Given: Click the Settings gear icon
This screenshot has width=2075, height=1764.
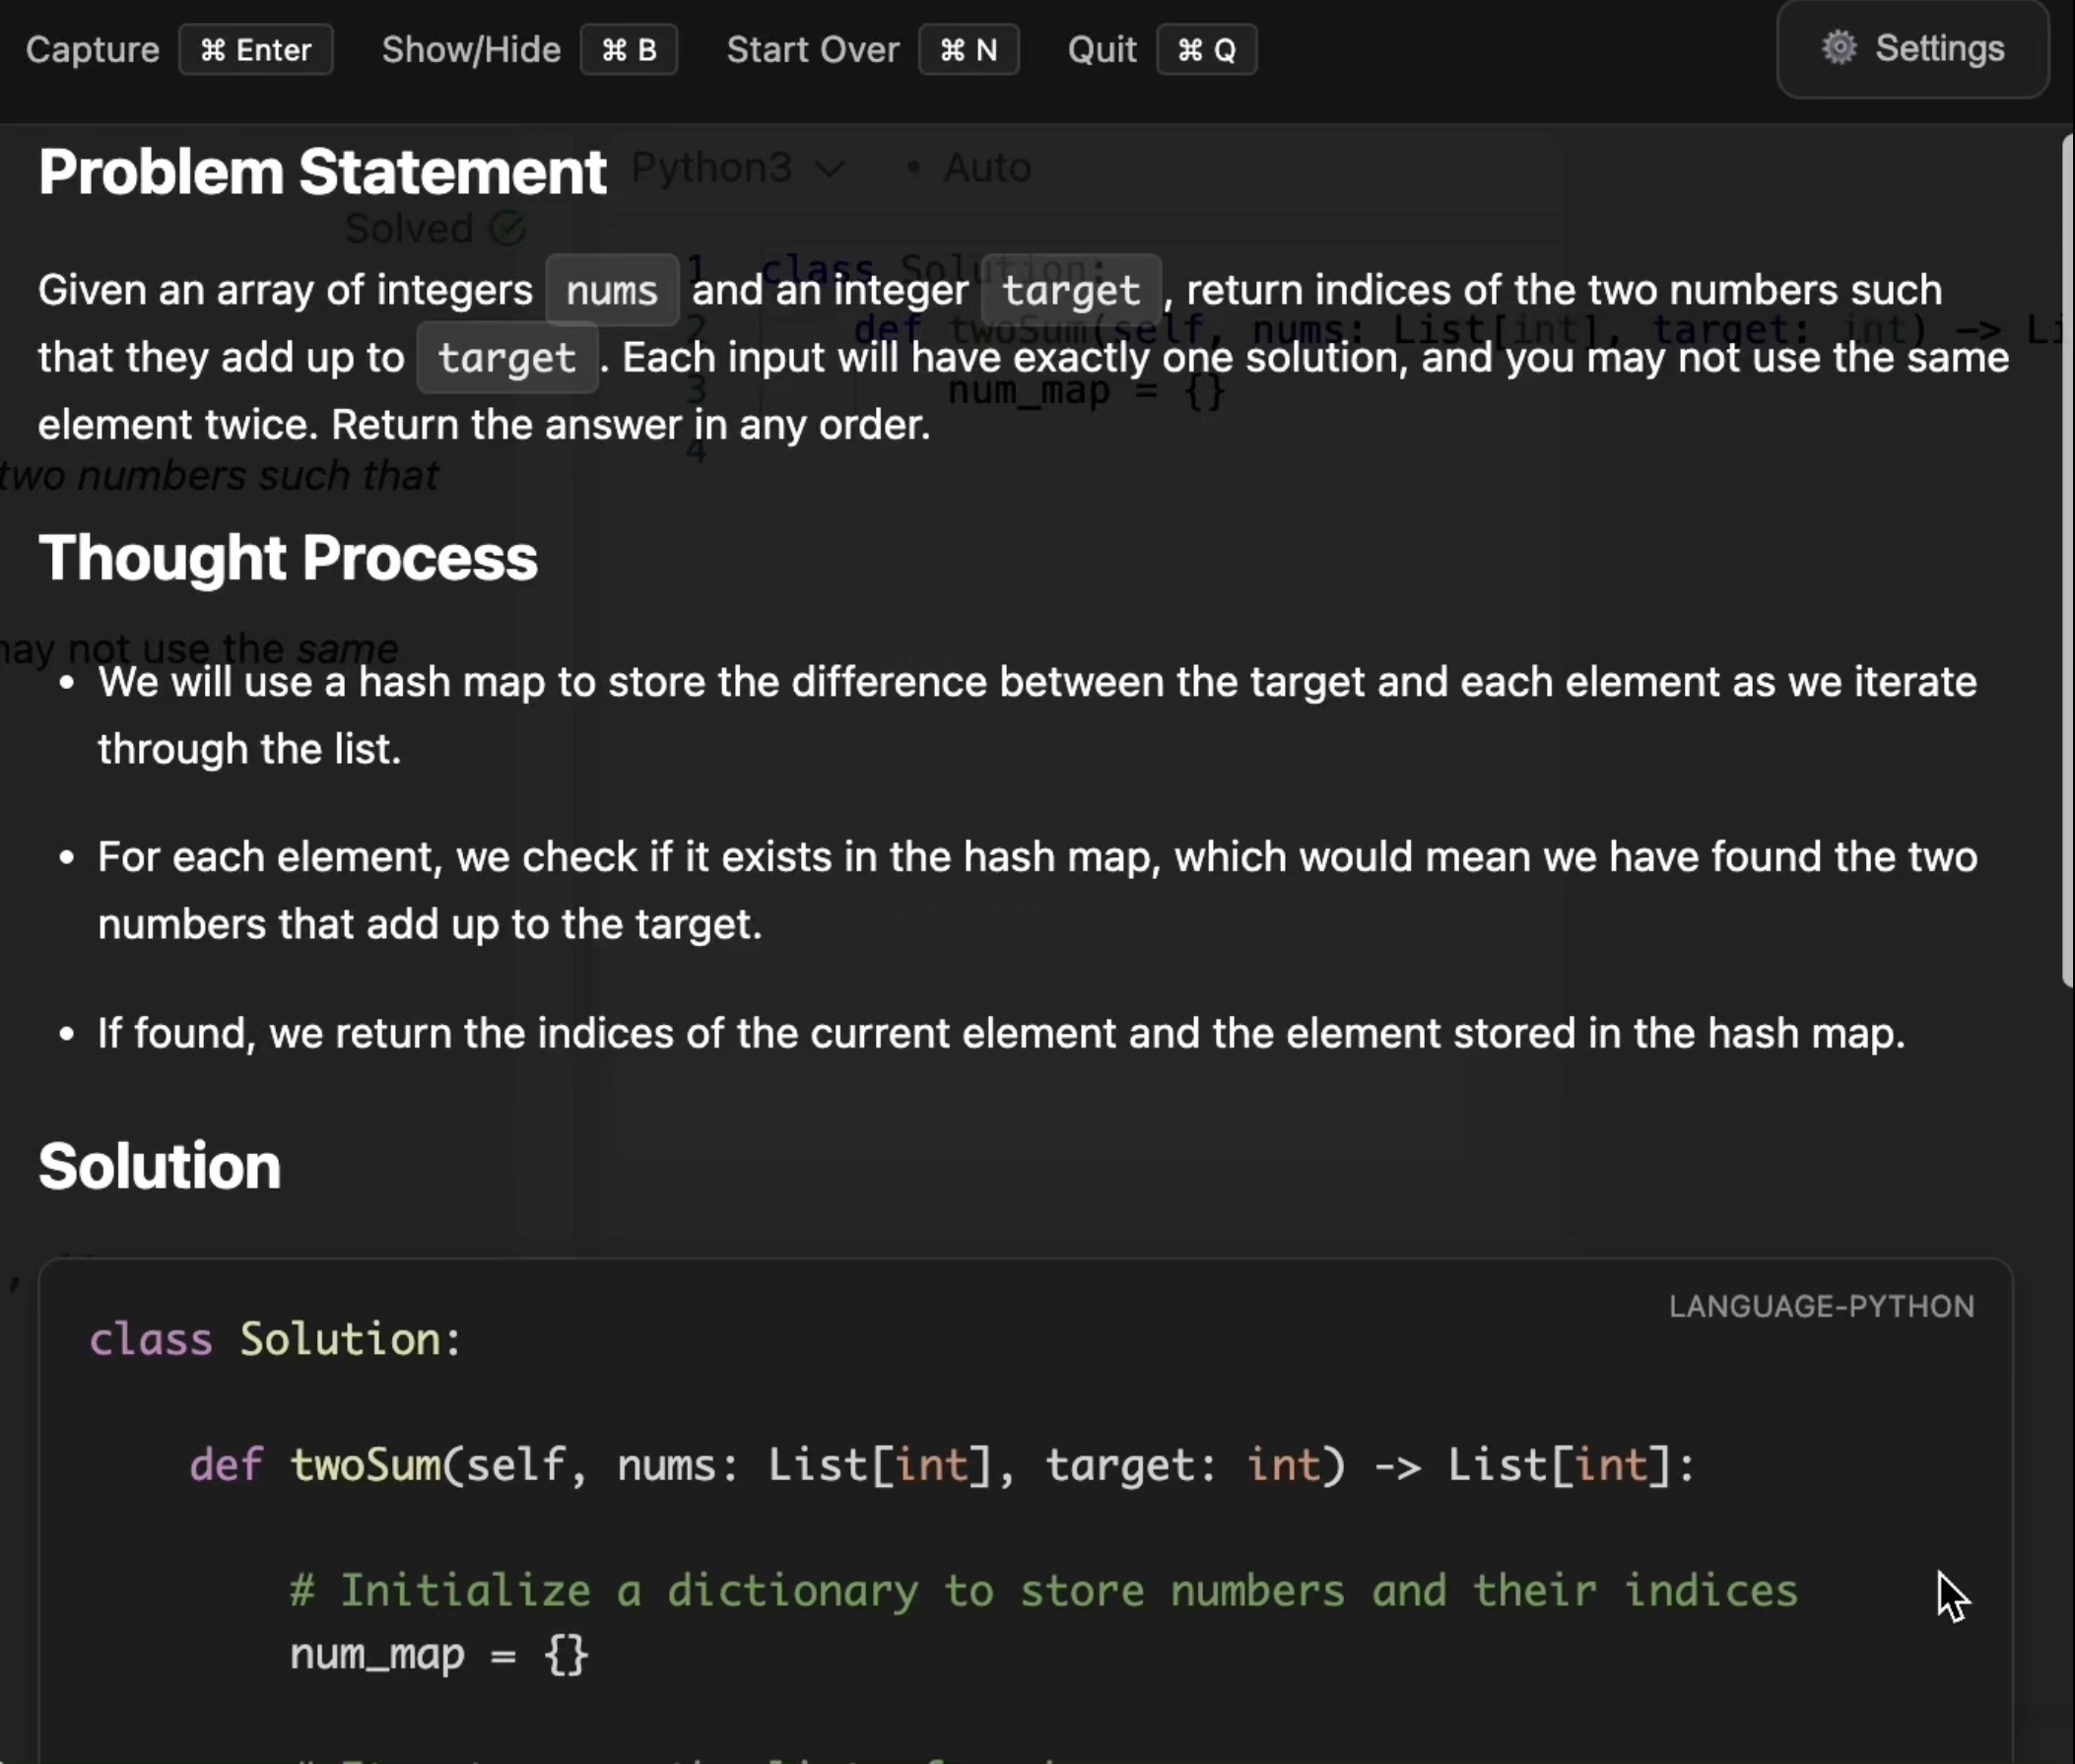Looking at the screenshot, I should [x=1838, y=48].
